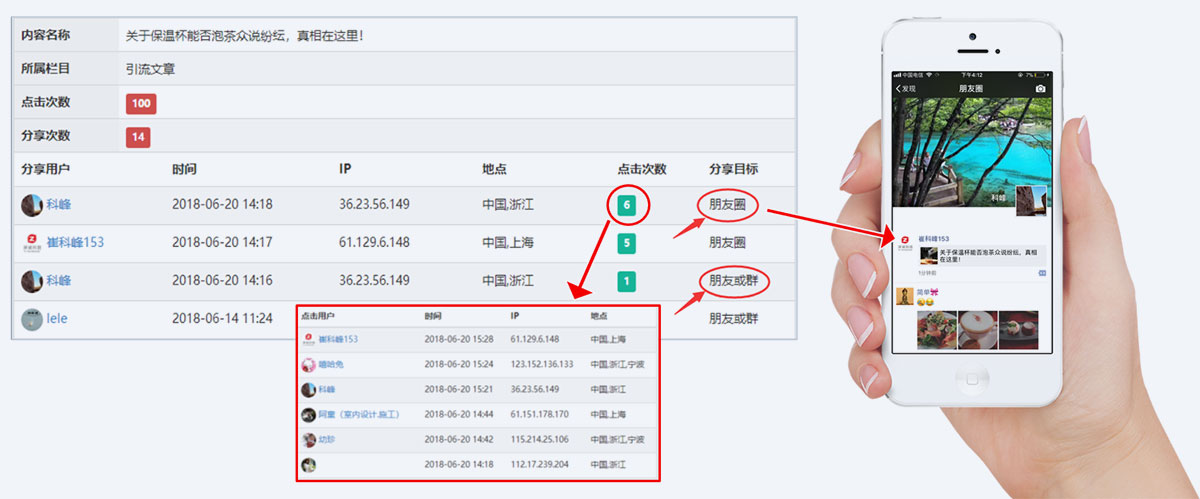Click the content title about 保温杯
This screenshot has height=499, width=1200.
tap(244, 35)
